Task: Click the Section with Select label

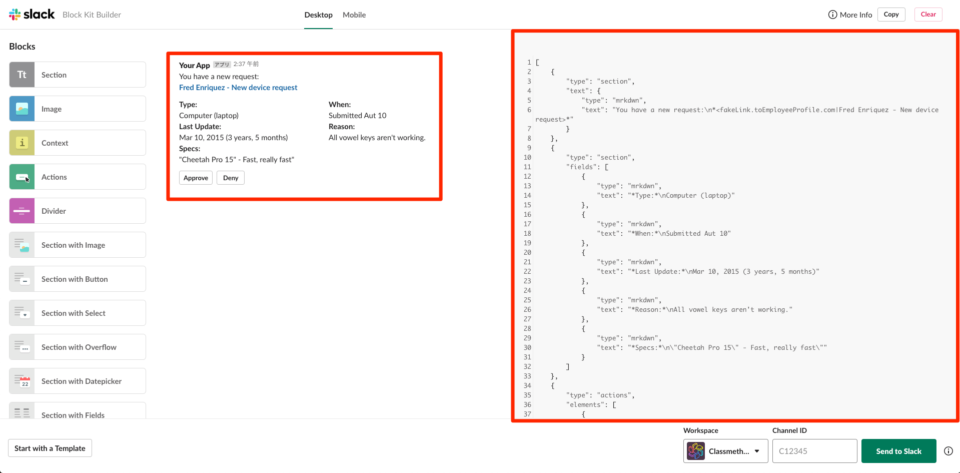Action: click(73, 313)
